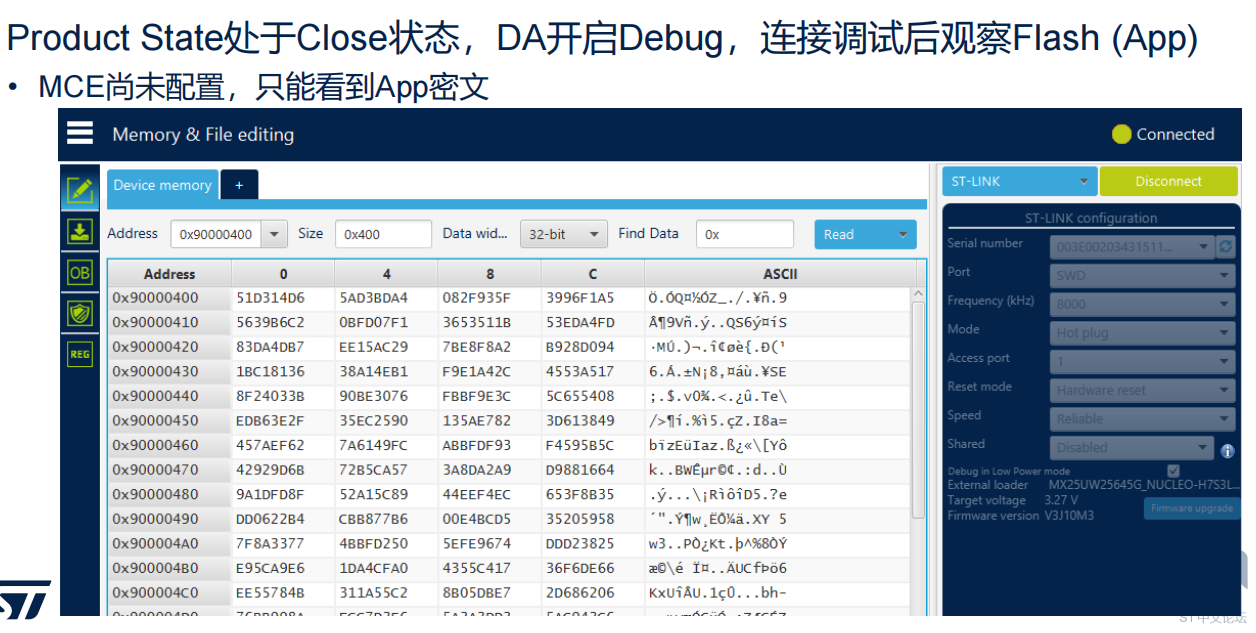Click the green Connected status indicator

pos(1122,134)
